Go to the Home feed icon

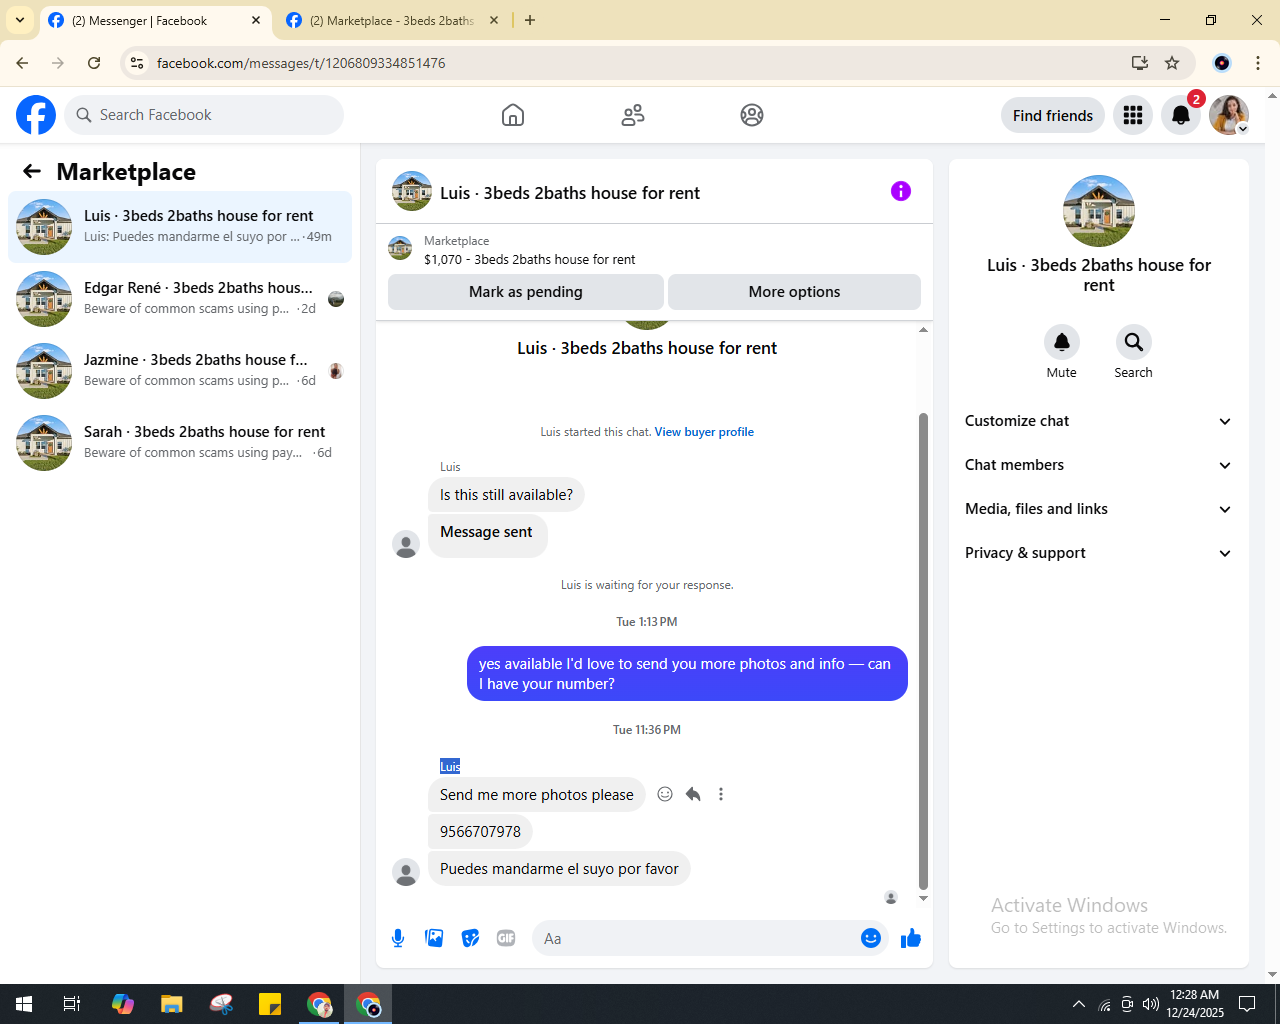pos(513,115)
